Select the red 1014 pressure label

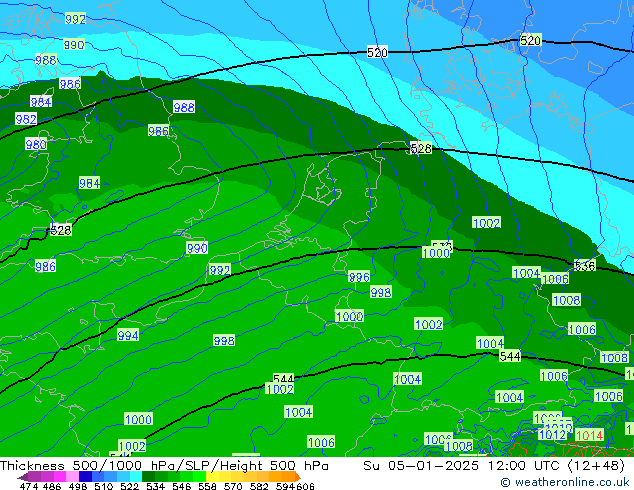pos(589,435)
